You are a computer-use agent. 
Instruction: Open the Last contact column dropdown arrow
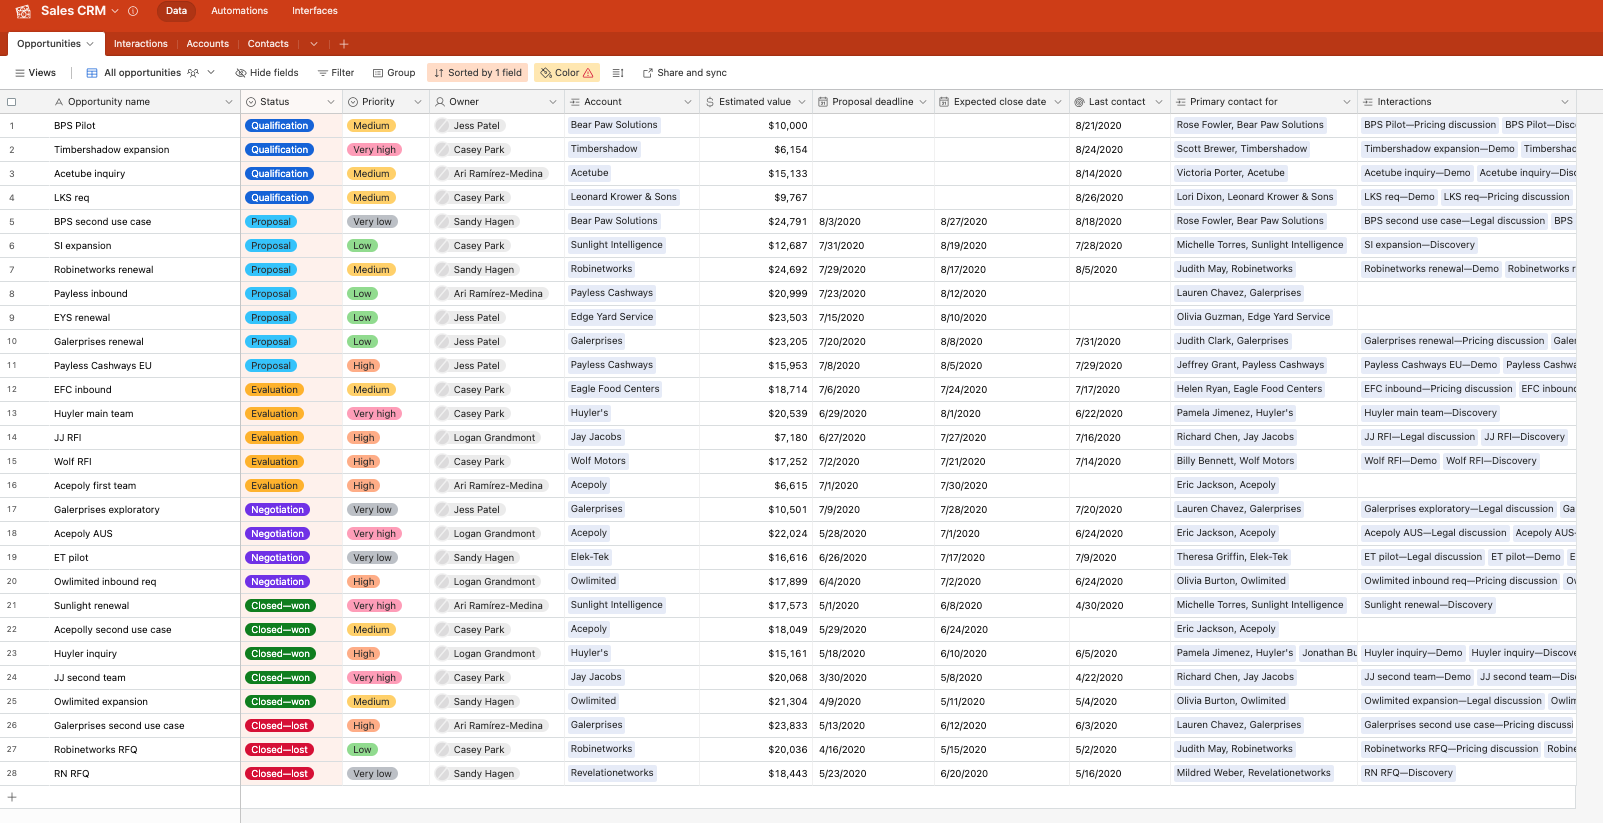(1159, 102)
